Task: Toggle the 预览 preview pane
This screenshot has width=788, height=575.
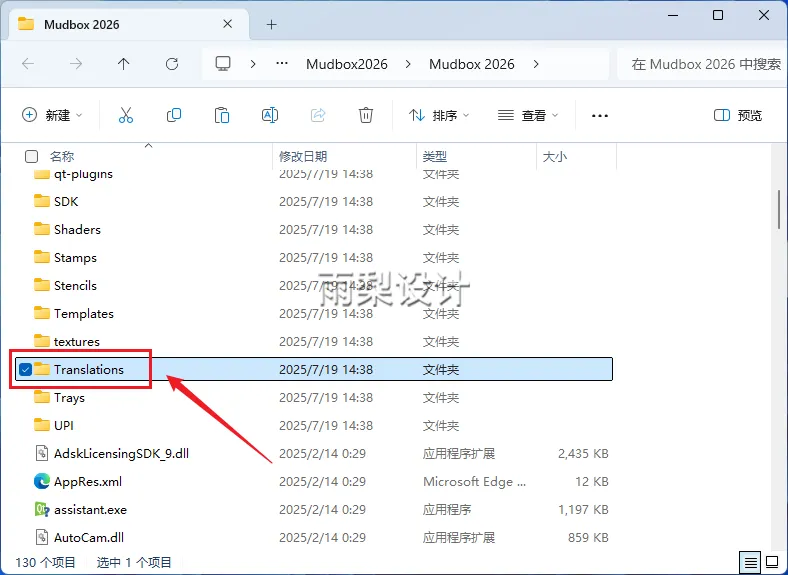Action: point(738,116)
